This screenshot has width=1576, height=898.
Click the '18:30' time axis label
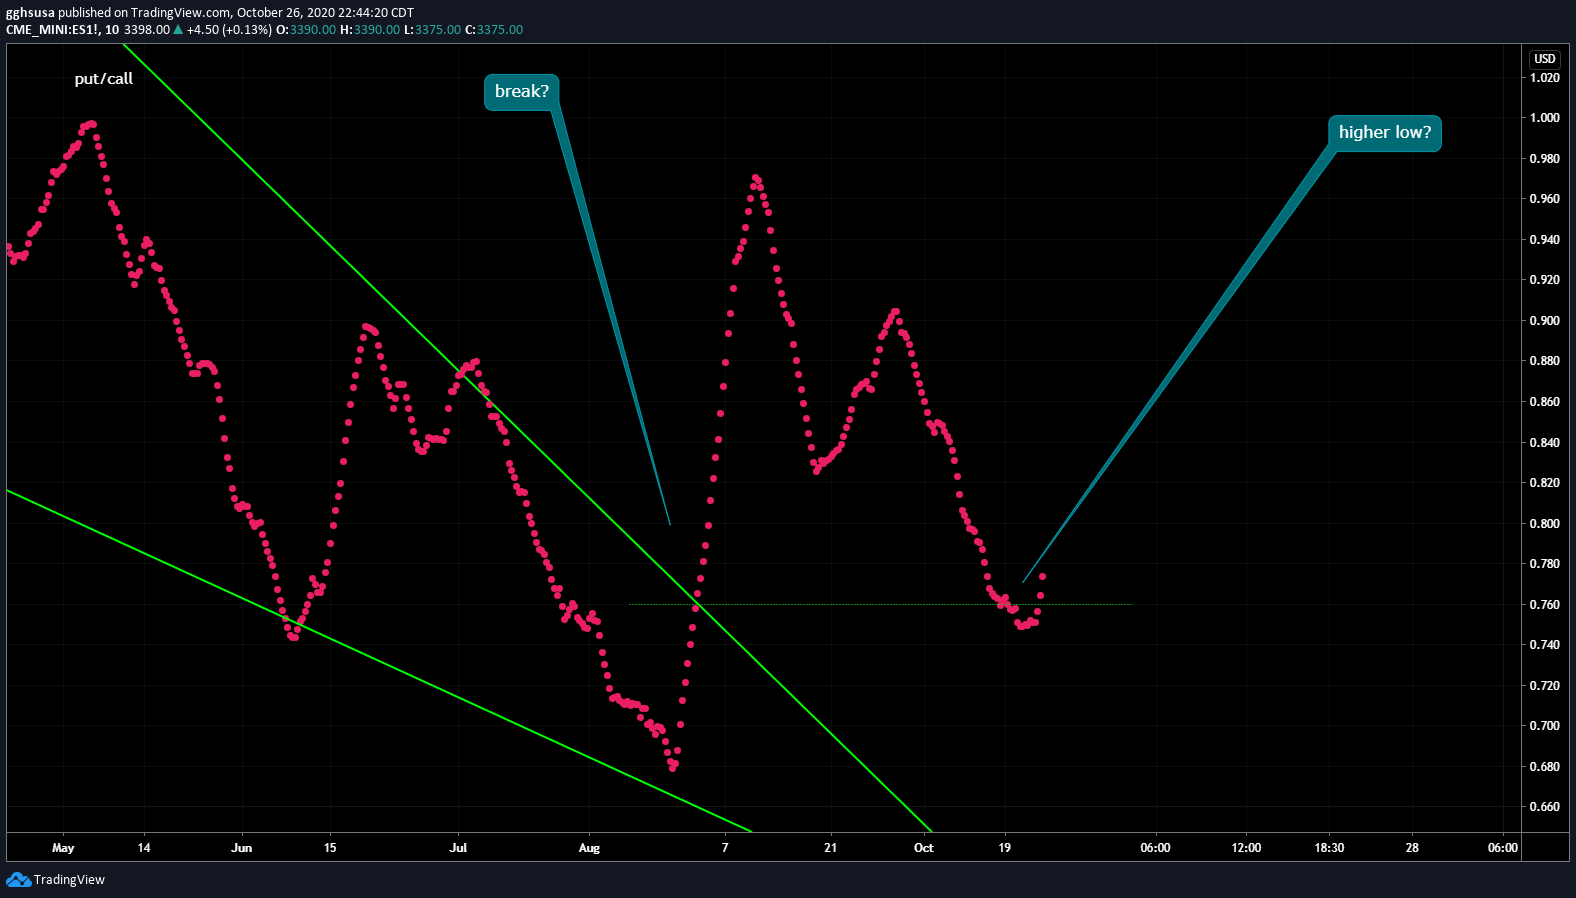(x=1329, y=848)
